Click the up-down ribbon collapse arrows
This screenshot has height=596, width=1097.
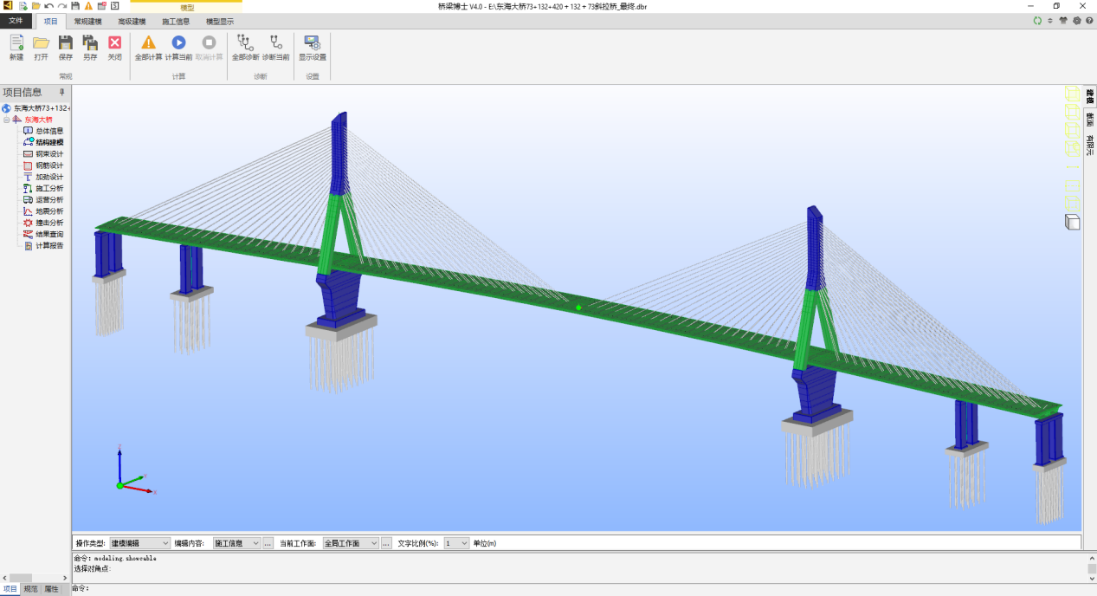[x=1050, y=21]
